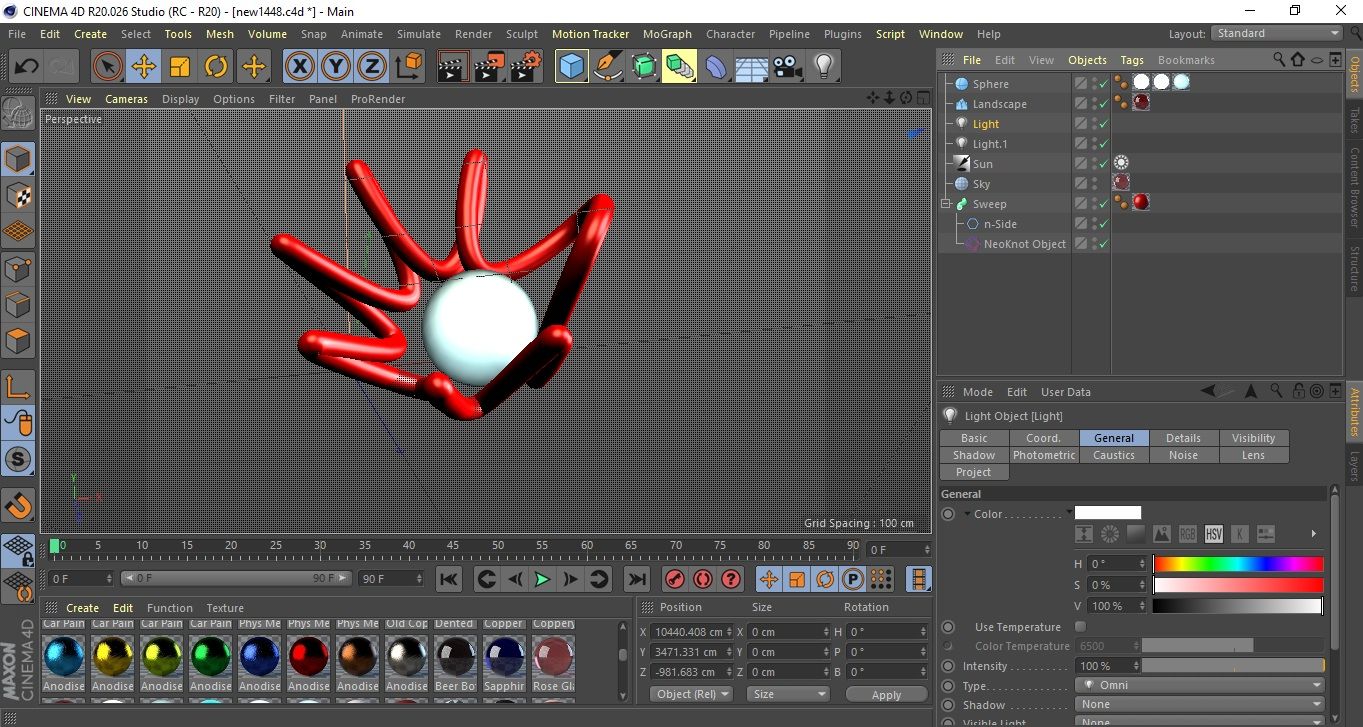Toggle the Color parameter keyframe radio button

948,514
